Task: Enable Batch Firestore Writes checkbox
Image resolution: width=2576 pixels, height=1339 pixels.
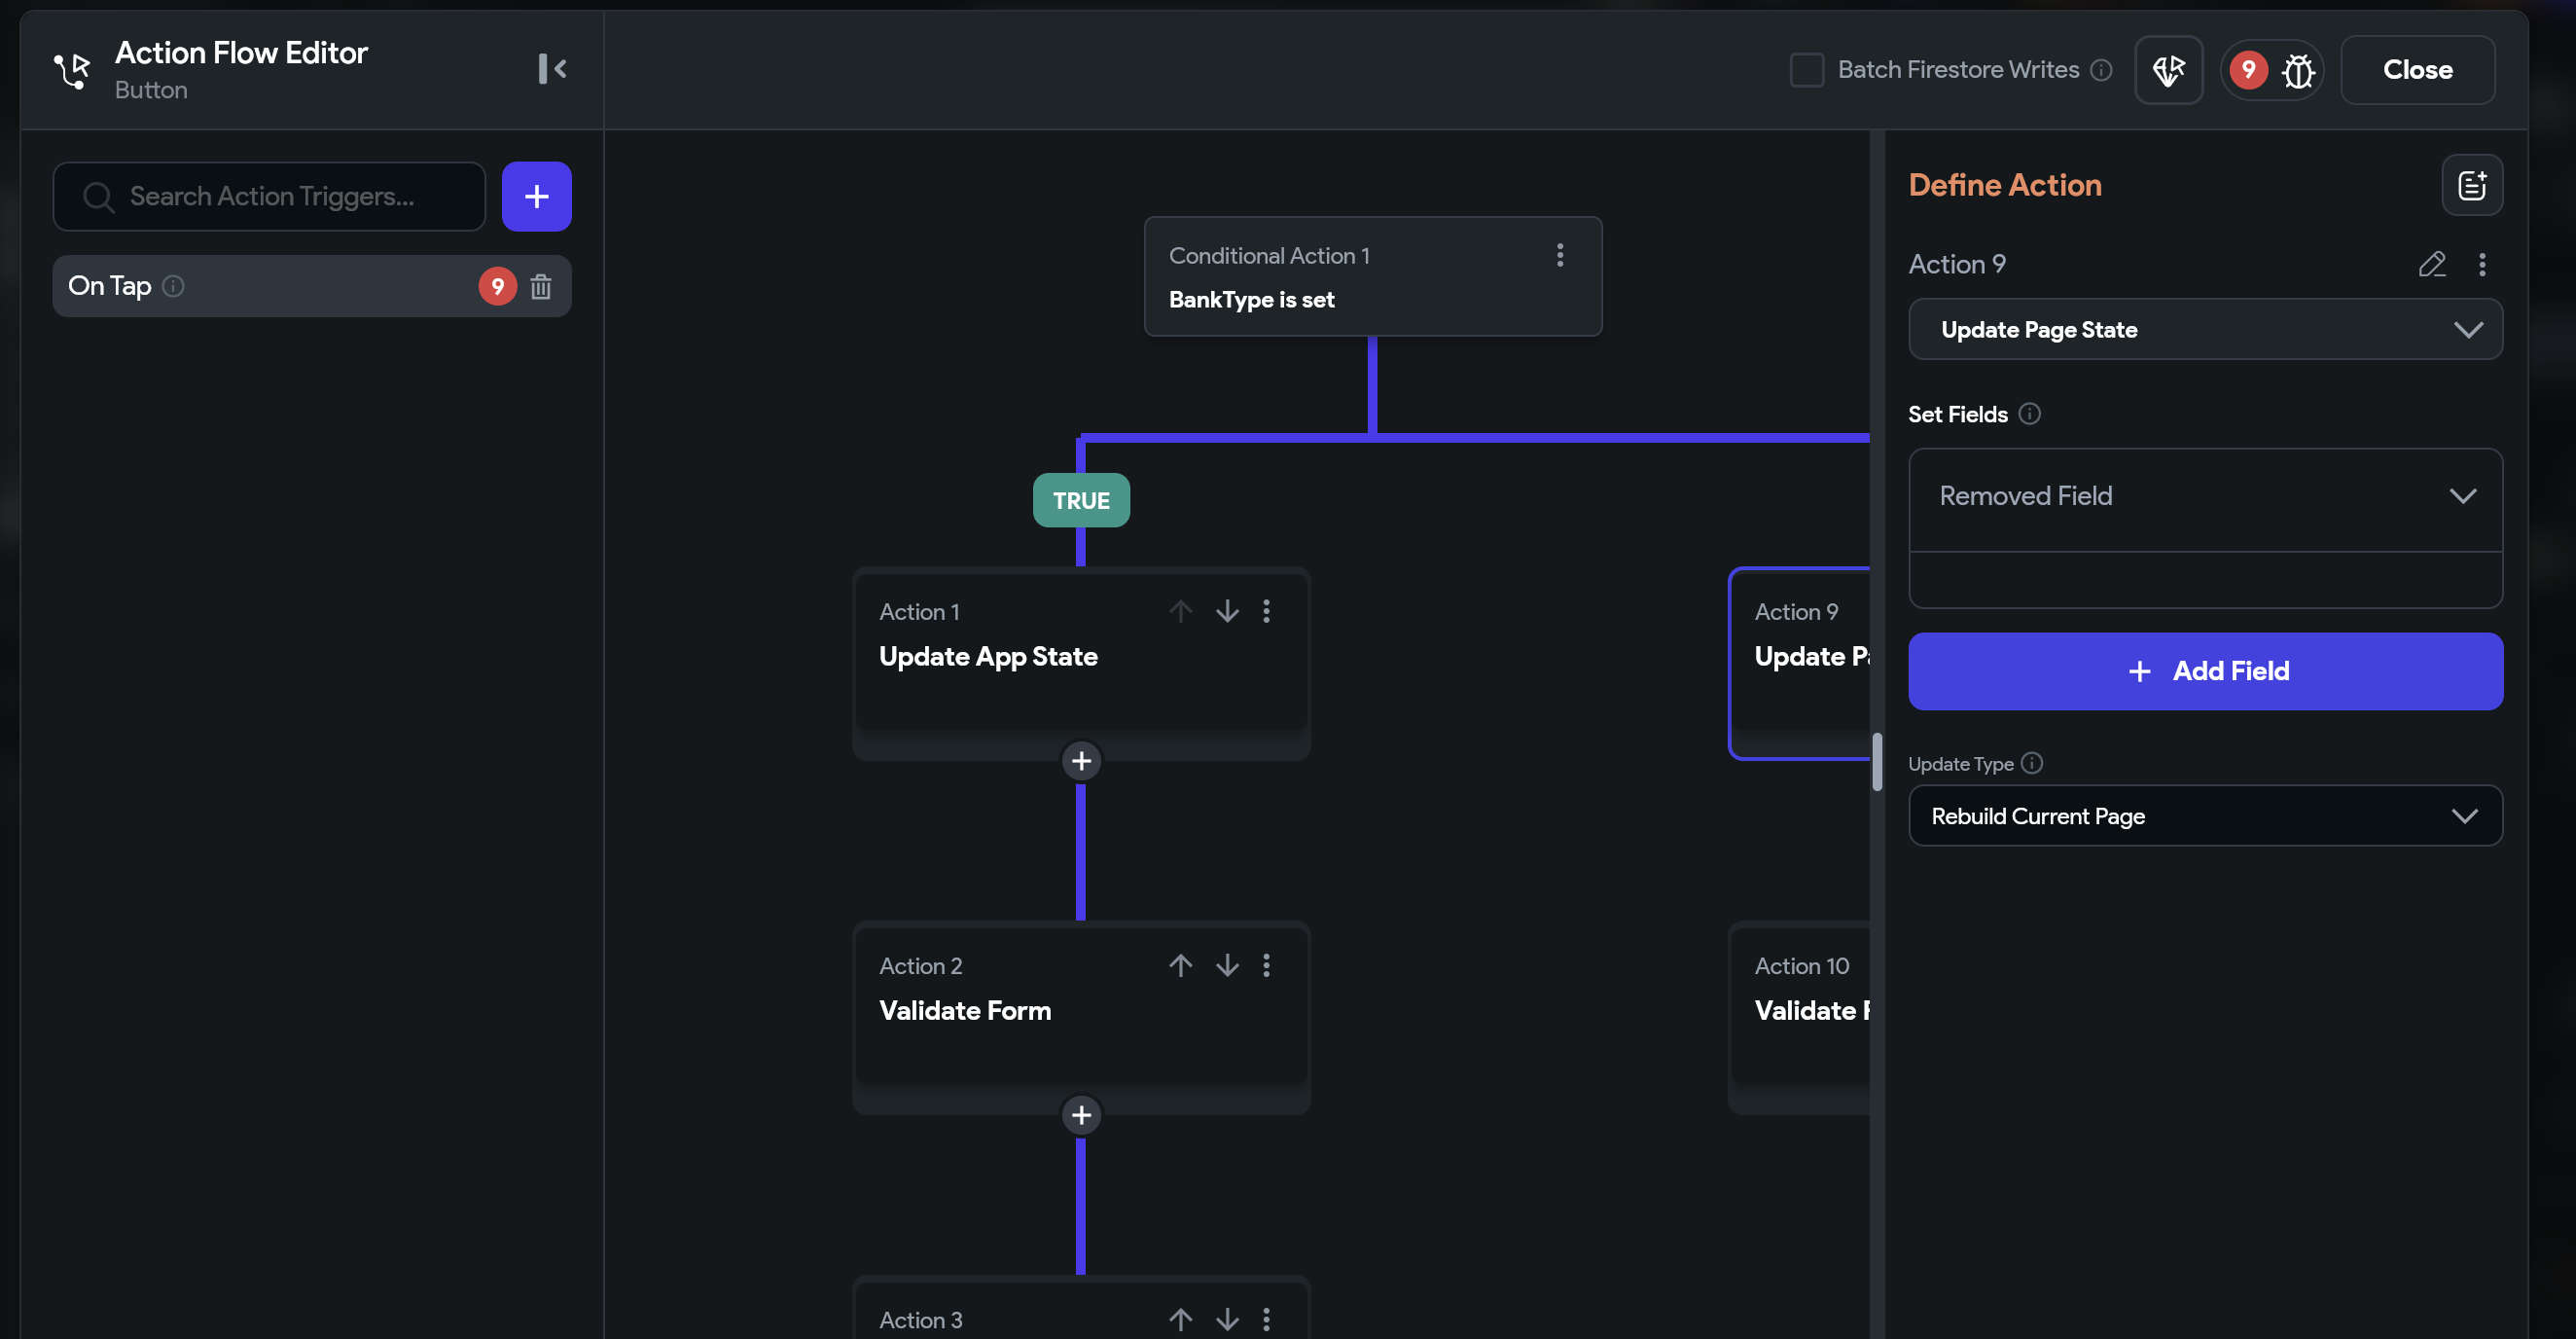Action: [1806, 70]
